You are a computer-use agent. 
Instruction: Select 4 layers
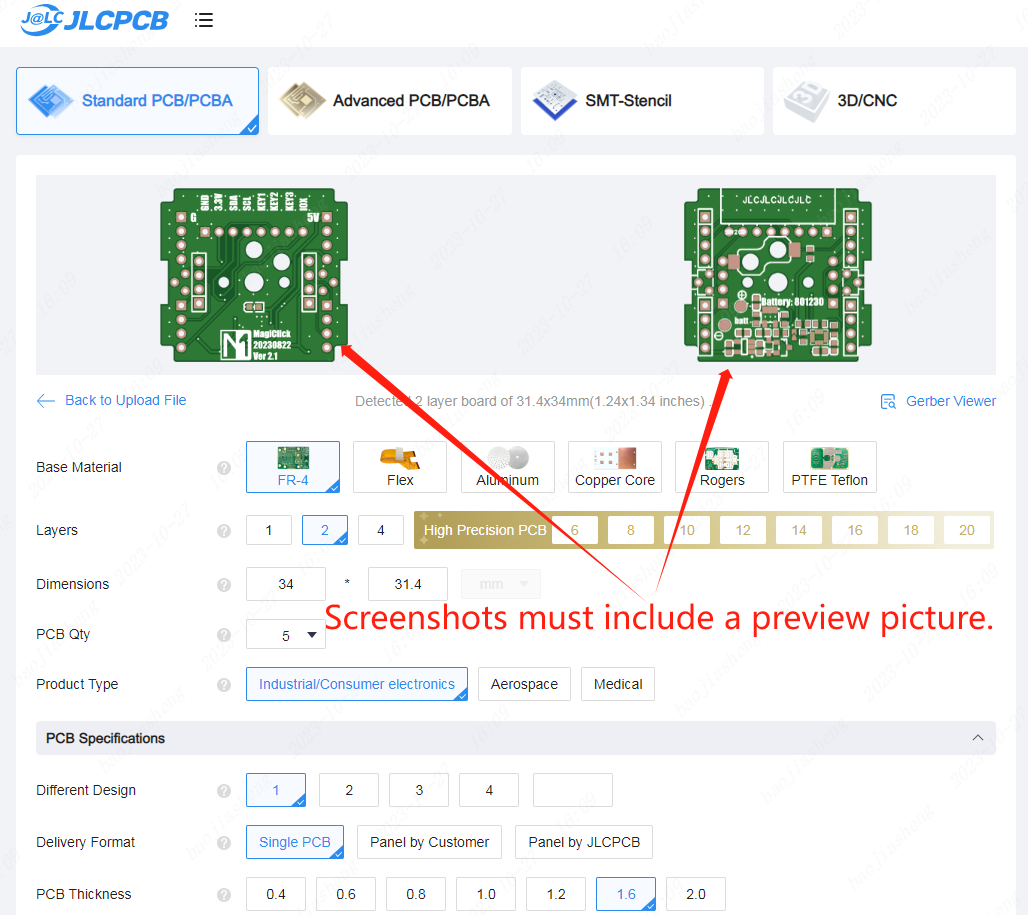380,530
